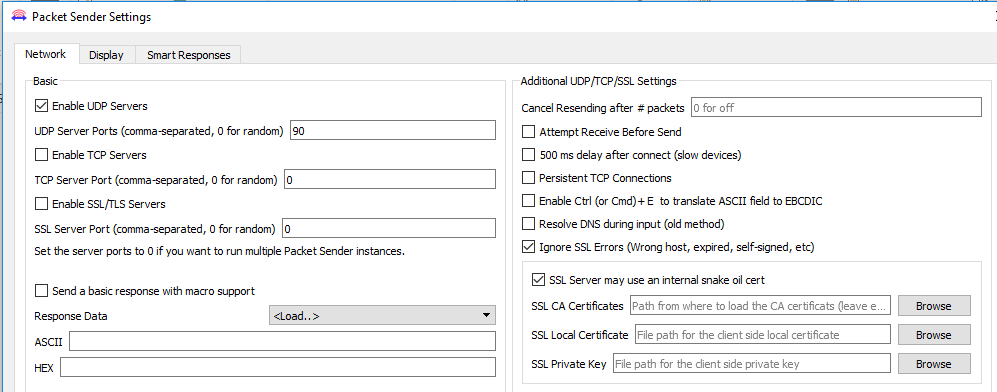Click the HEX response field
The width and height of the screenshot is (997, 392).
[x=278, y=367]
